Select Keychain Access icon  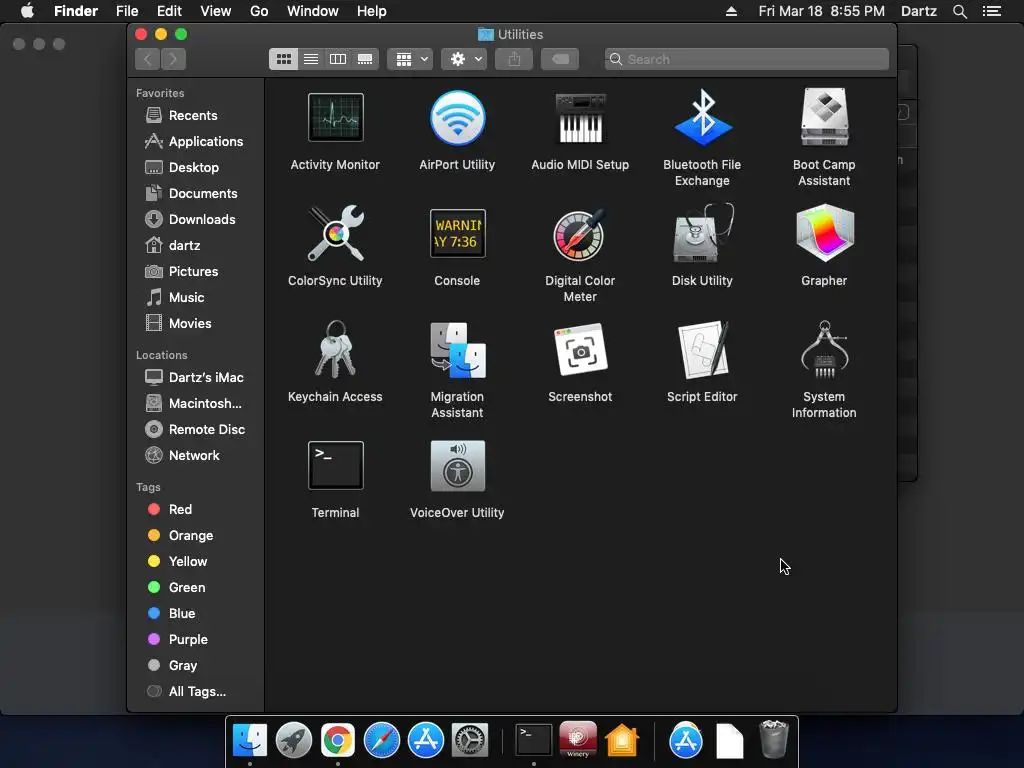(335, 349)
